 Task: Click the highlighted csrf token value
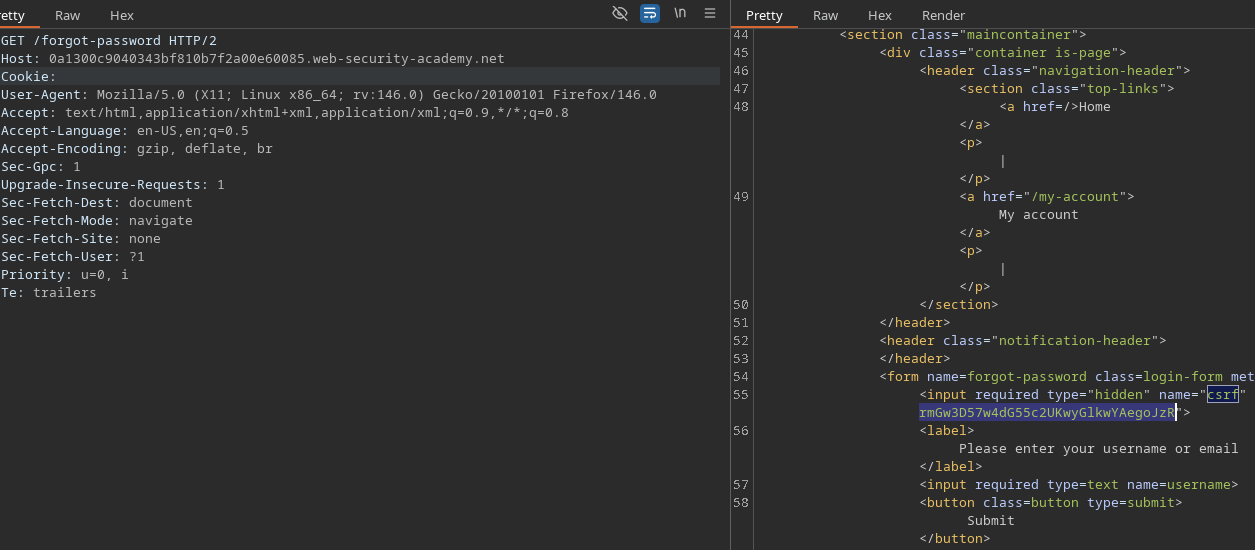[x=1047, y=413]
